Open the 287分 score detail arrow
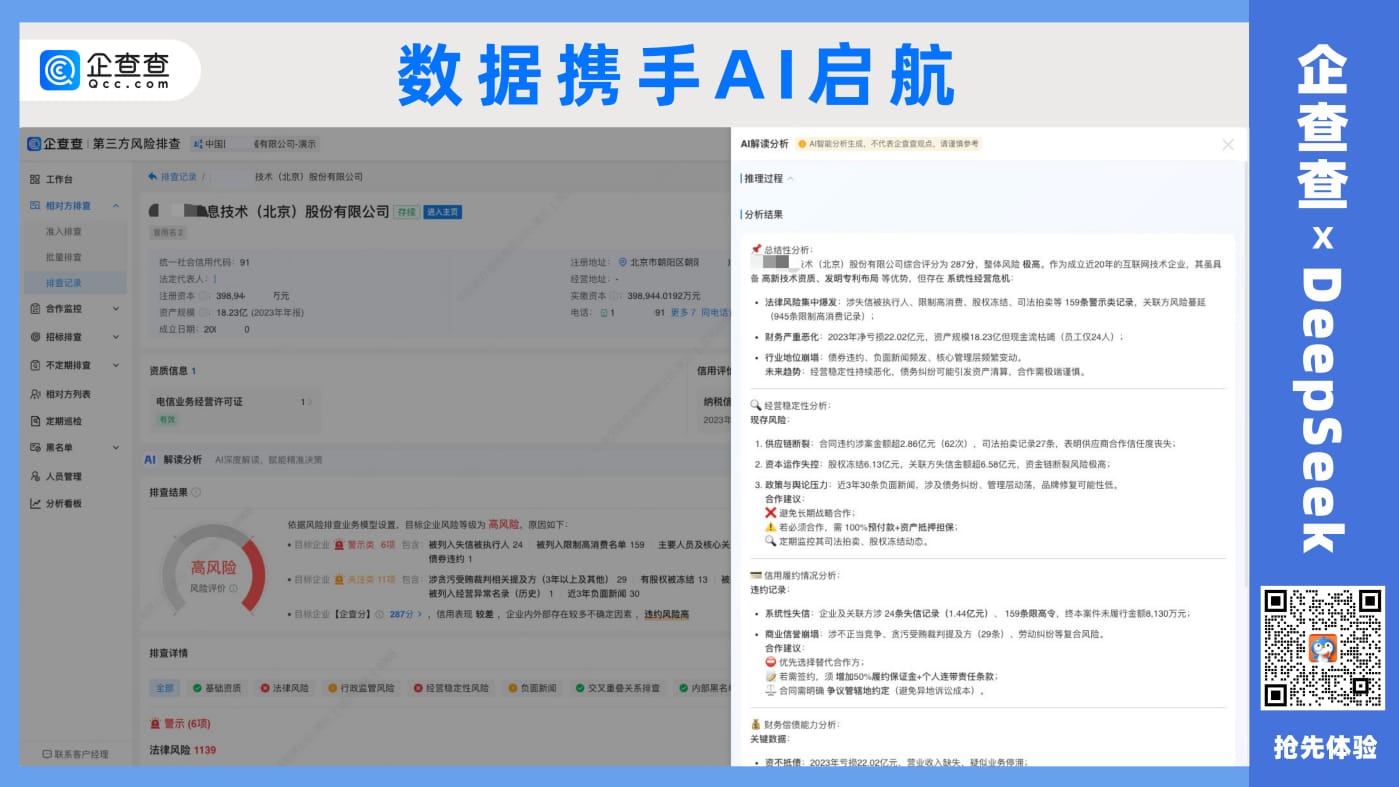 tap(417, 614)
